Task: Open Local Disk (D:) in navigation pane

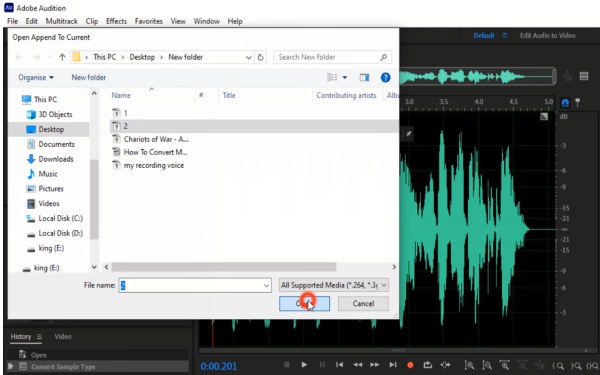Action: coord(60,233)
